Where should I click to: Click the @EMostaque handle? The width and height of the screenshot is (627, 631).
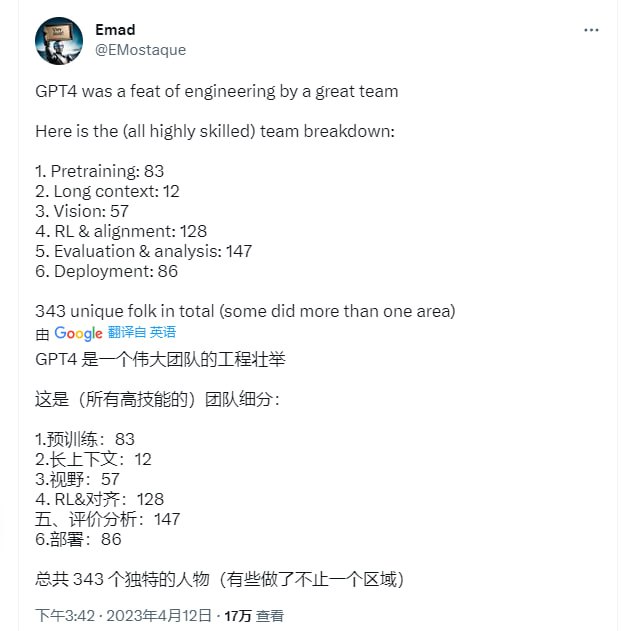140,50
